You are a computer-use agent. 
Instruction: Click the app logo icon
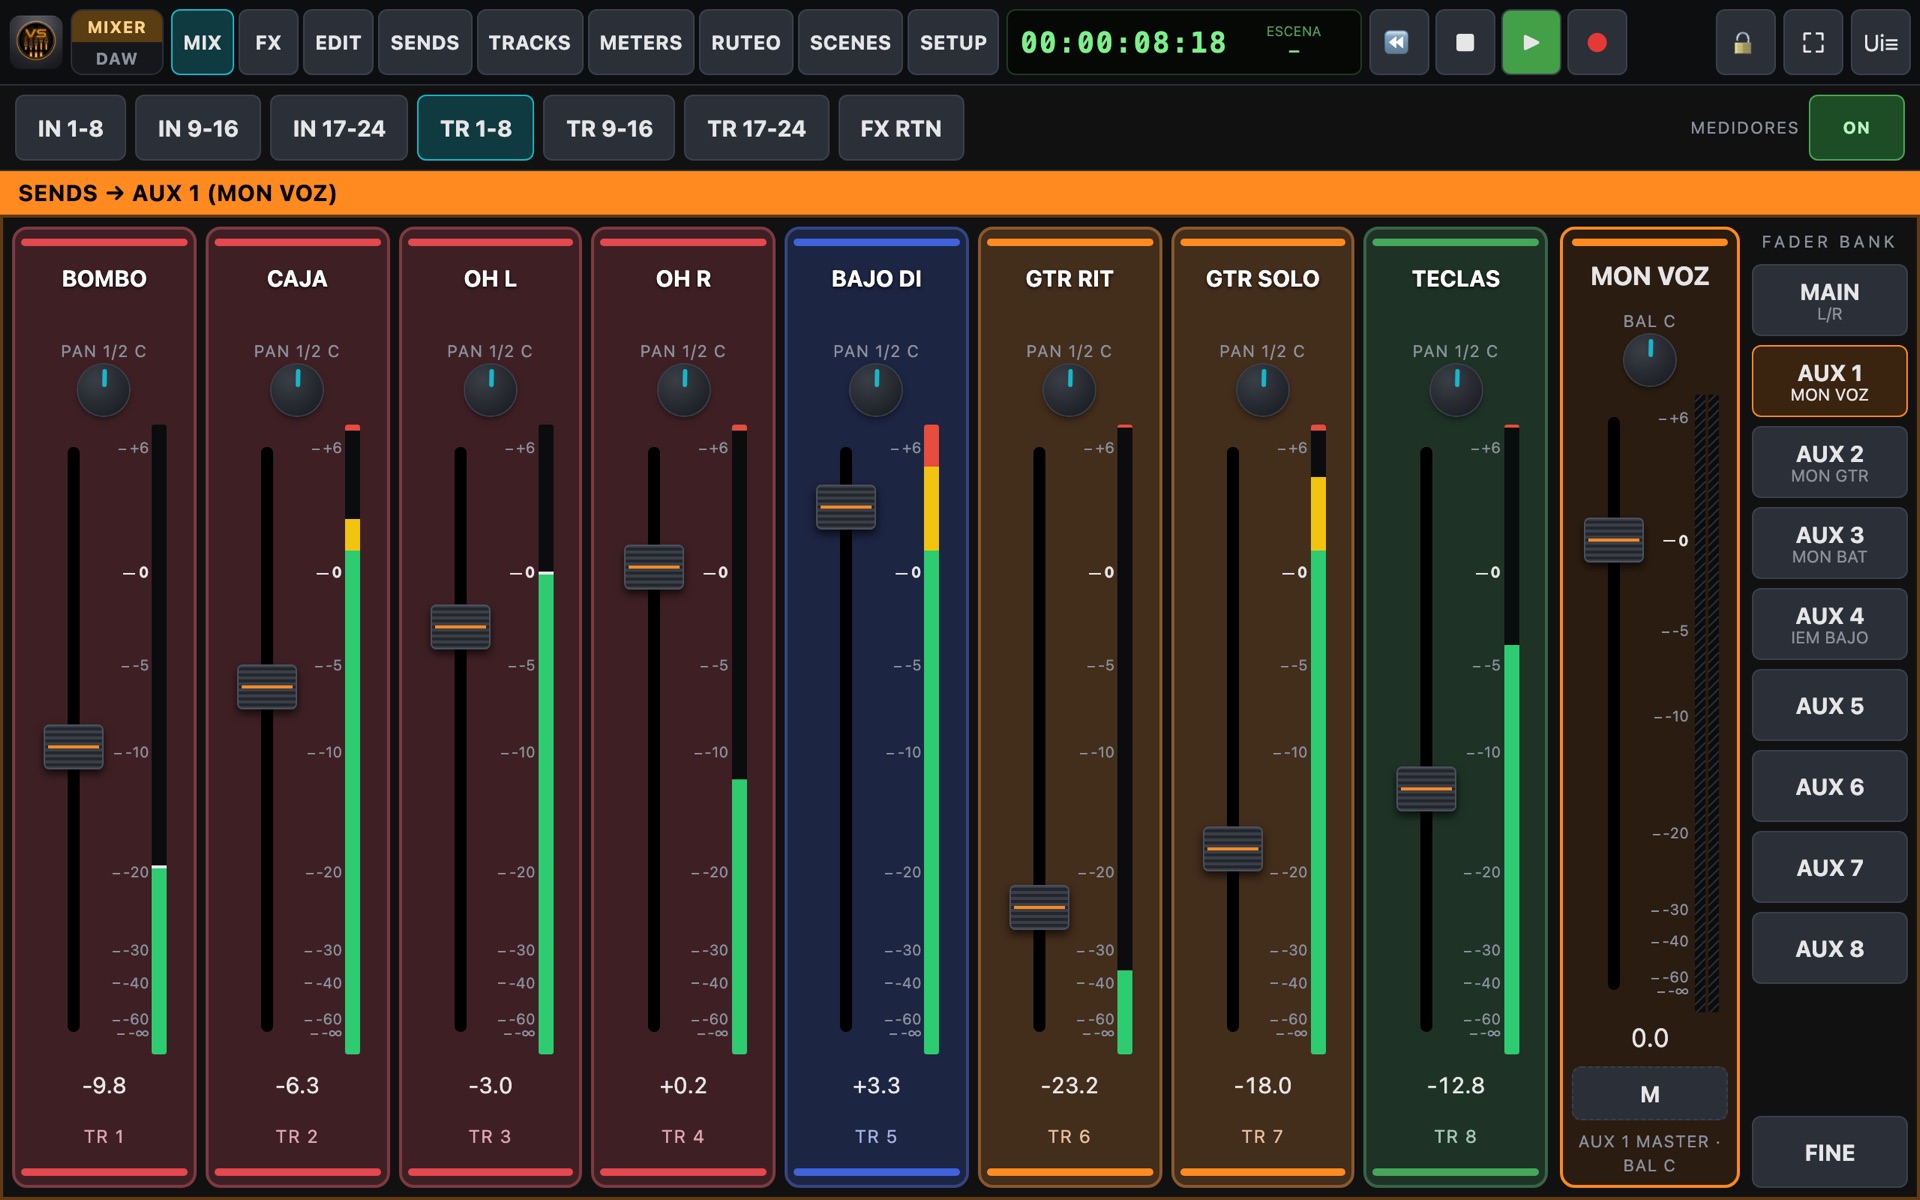[x=36, y=42]
